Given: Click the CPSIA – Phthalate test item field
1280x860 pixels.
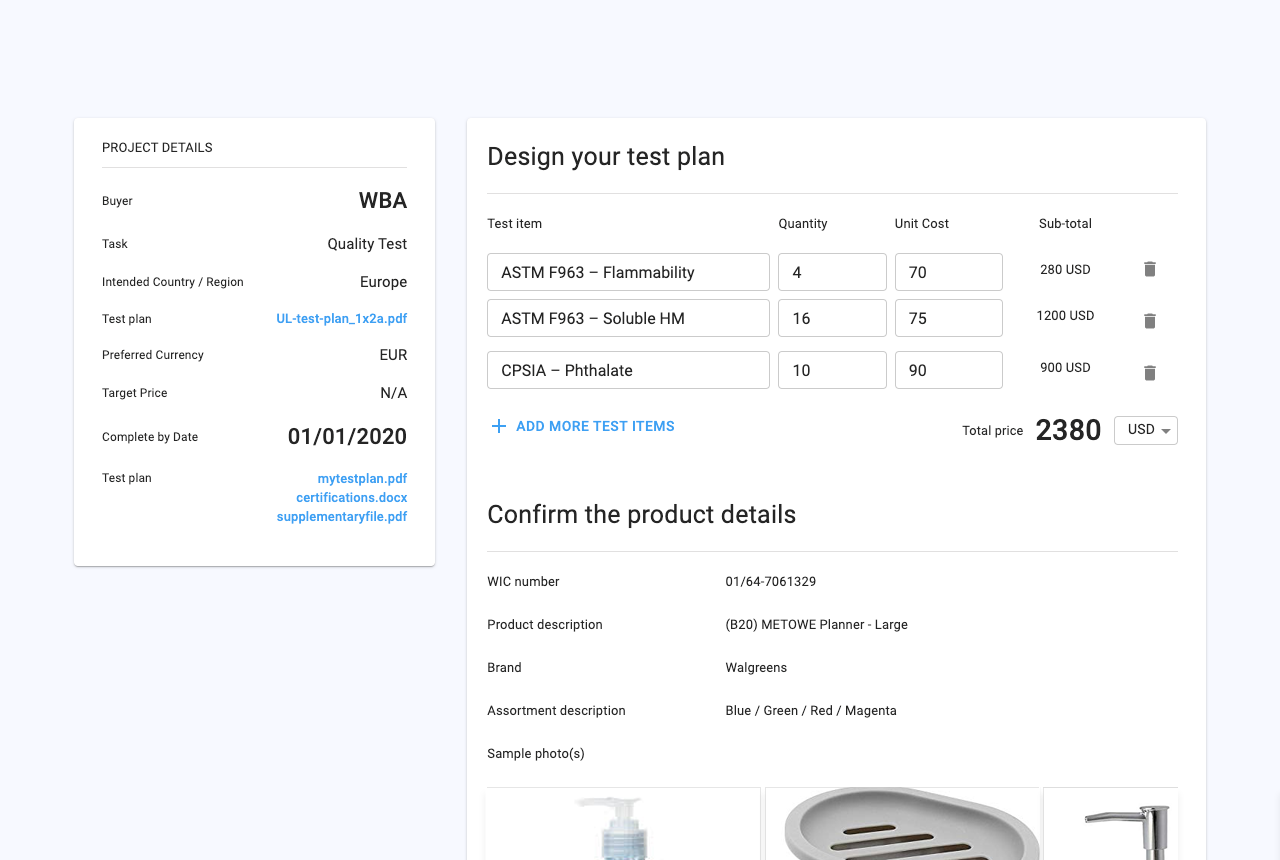Looking at the screenshot, I should click(x=628, y=370).
